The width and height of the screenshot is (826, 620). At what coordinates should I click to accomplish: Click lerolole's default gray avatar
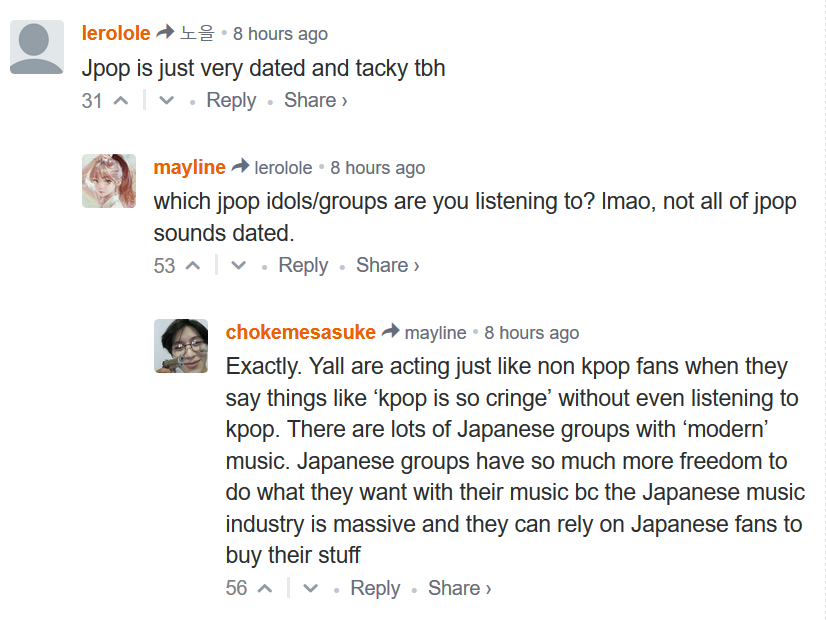(37, 47)
